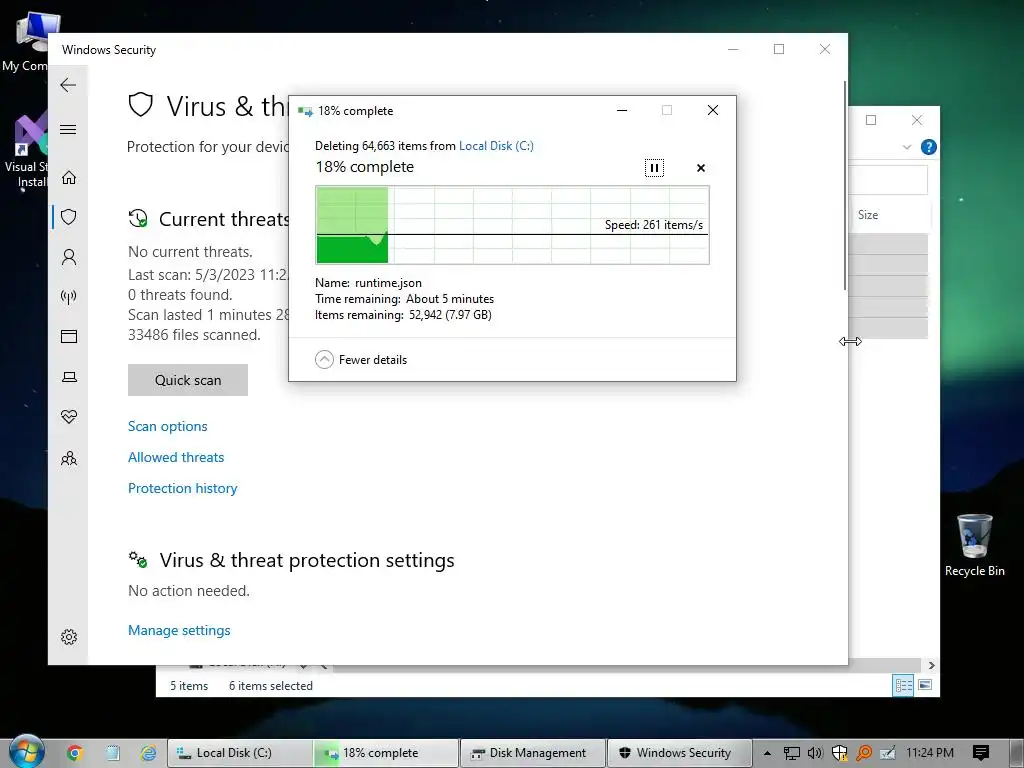
Task: Click 'Items remaining: 52,942 (7.97 GB)' text
Action: tap(403, 315)
